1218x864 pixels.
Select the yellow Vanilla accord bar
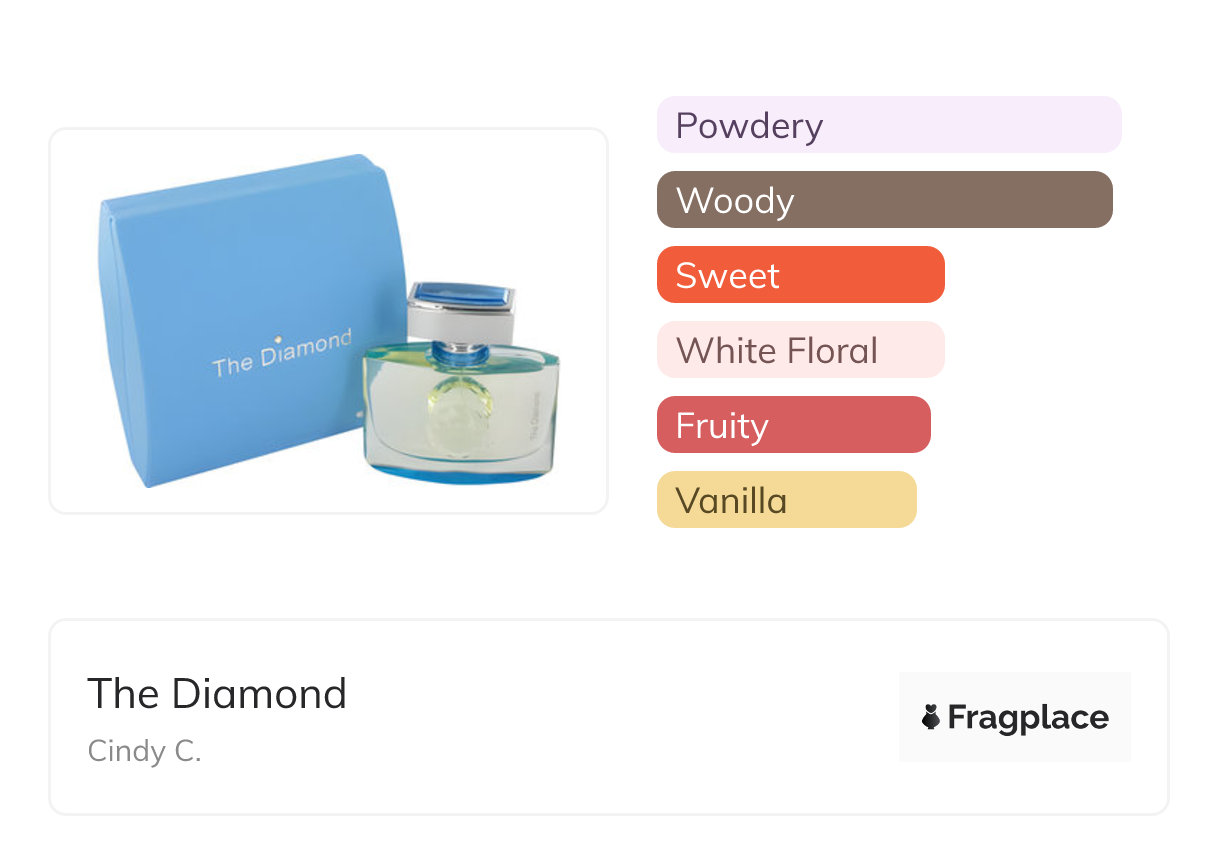point(786,500)
